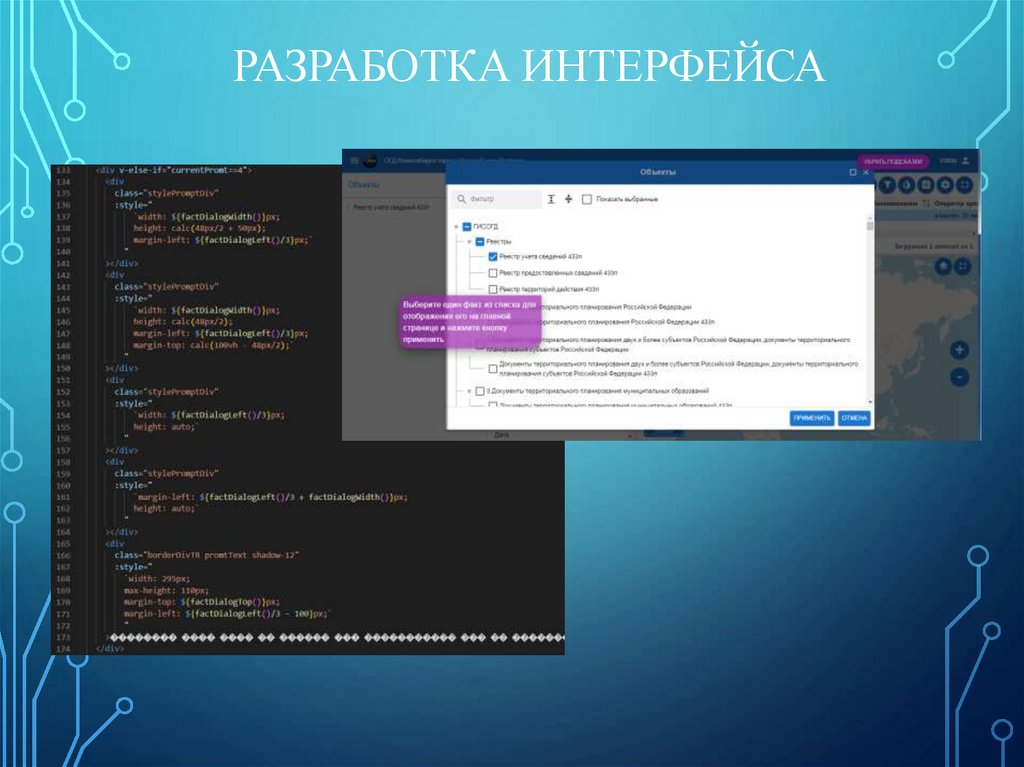
Task: Open the Дата dropdown below the dialog
Action: (x=564, y=435)
